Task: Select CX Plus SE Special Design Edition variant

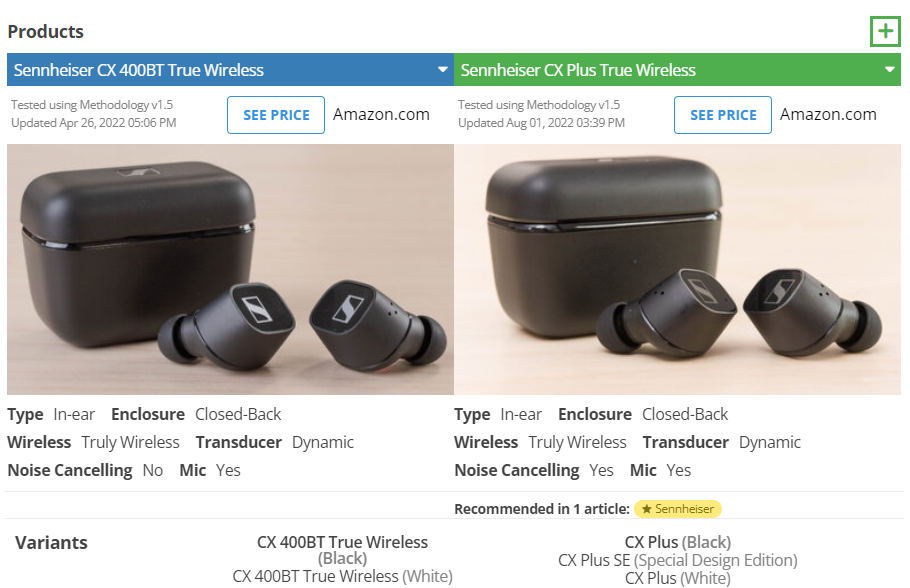Action: click(677, 560)
